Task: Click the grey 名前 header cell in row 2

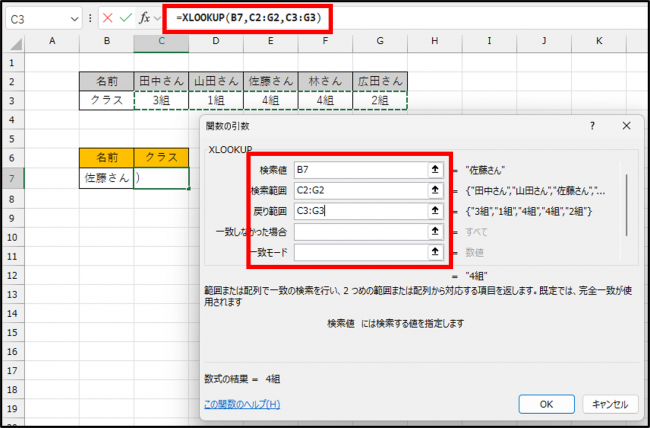Action: click(107, 81)
